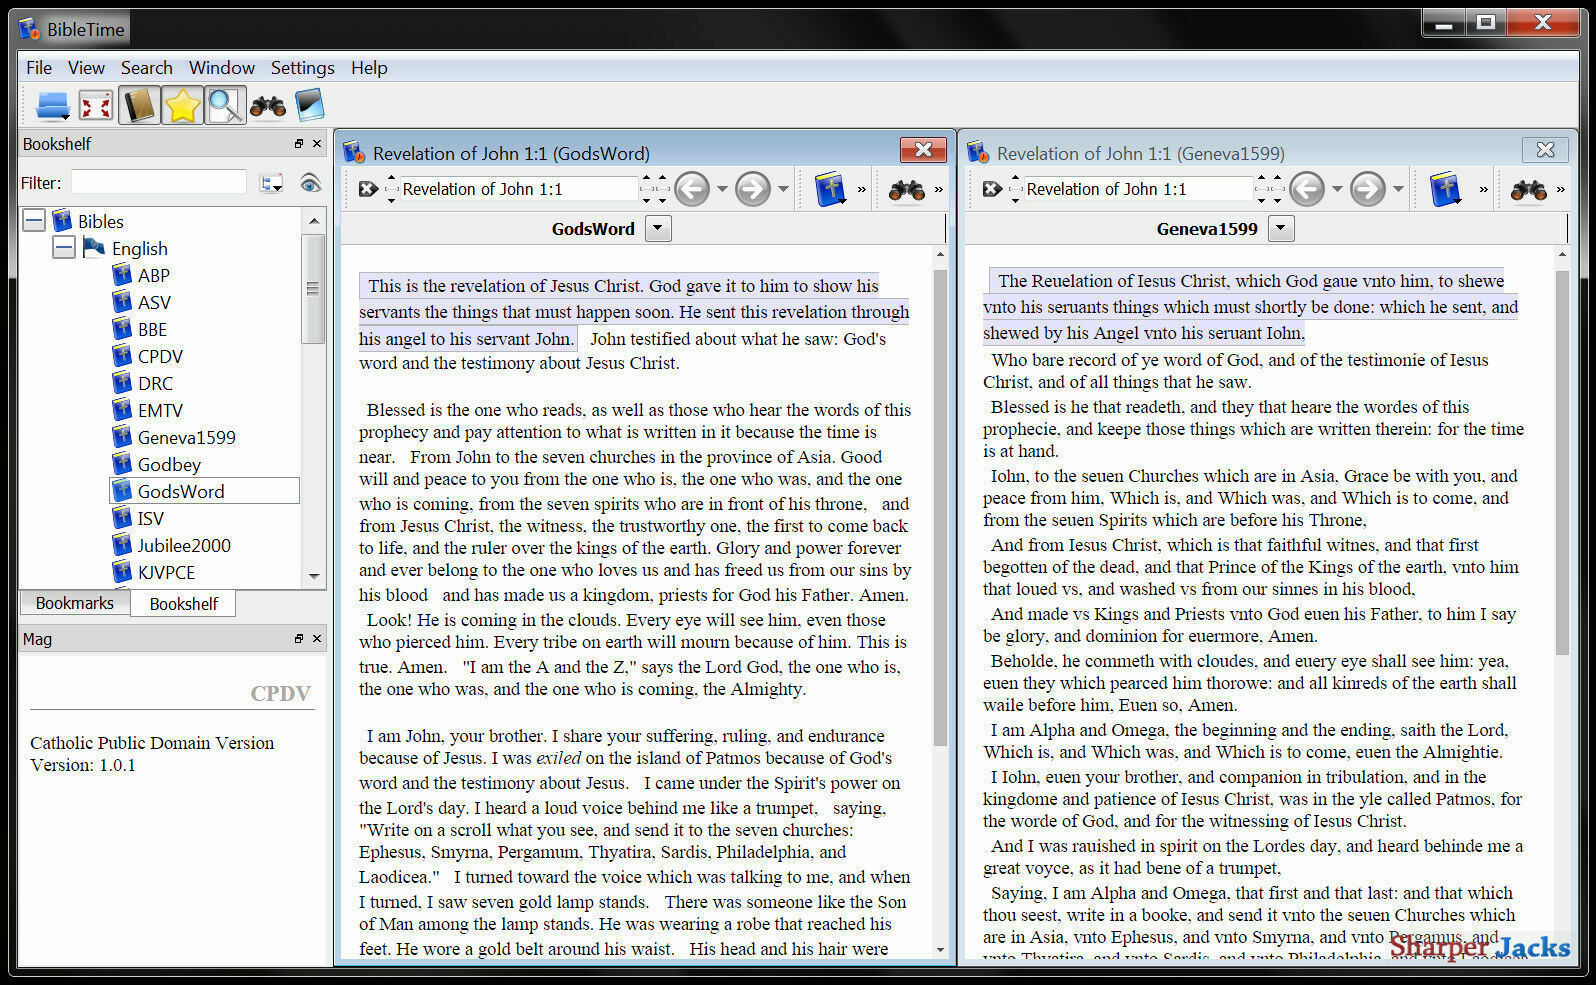This screenshot has height=985, width=1596.
Task: Toggle the Mag panel via magnifier icon
Action: pyautogui.click(x=226, y=105)
